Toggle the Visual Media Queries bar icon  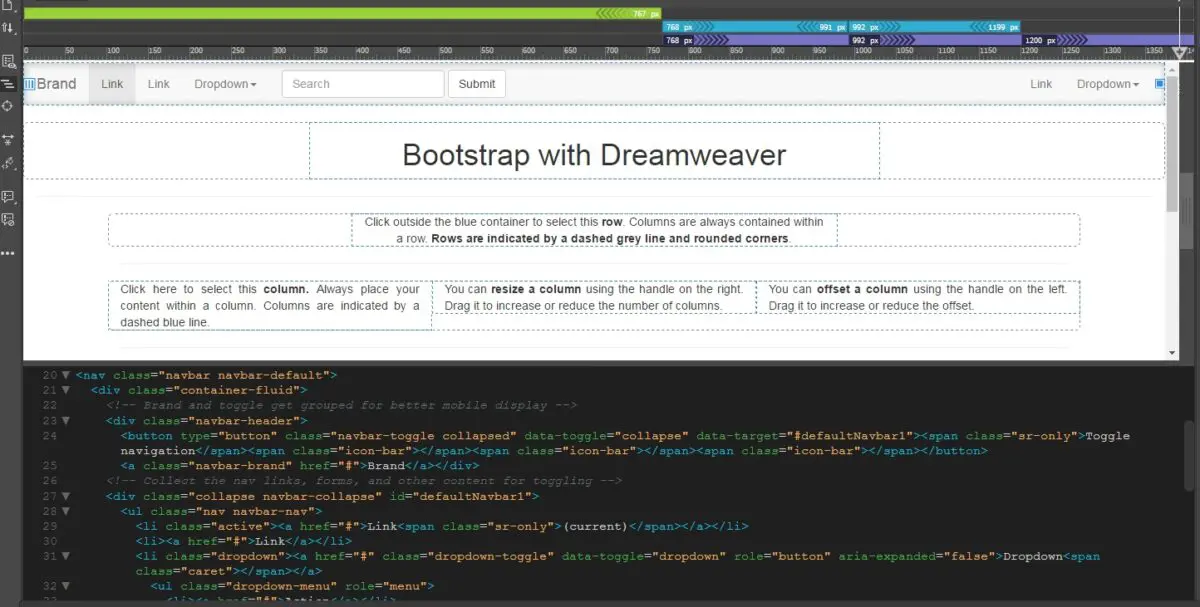click(8, 84)
